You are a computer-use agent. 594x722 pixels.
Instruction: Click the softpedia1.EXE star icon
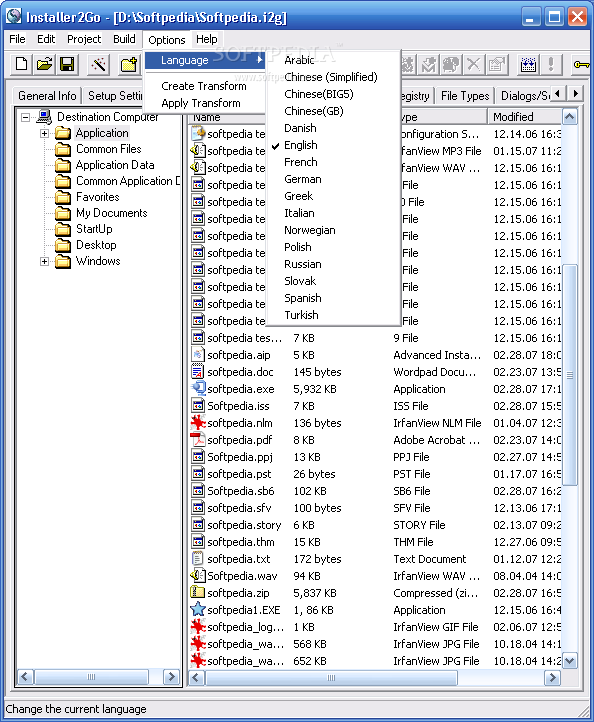tap(198, 610)
